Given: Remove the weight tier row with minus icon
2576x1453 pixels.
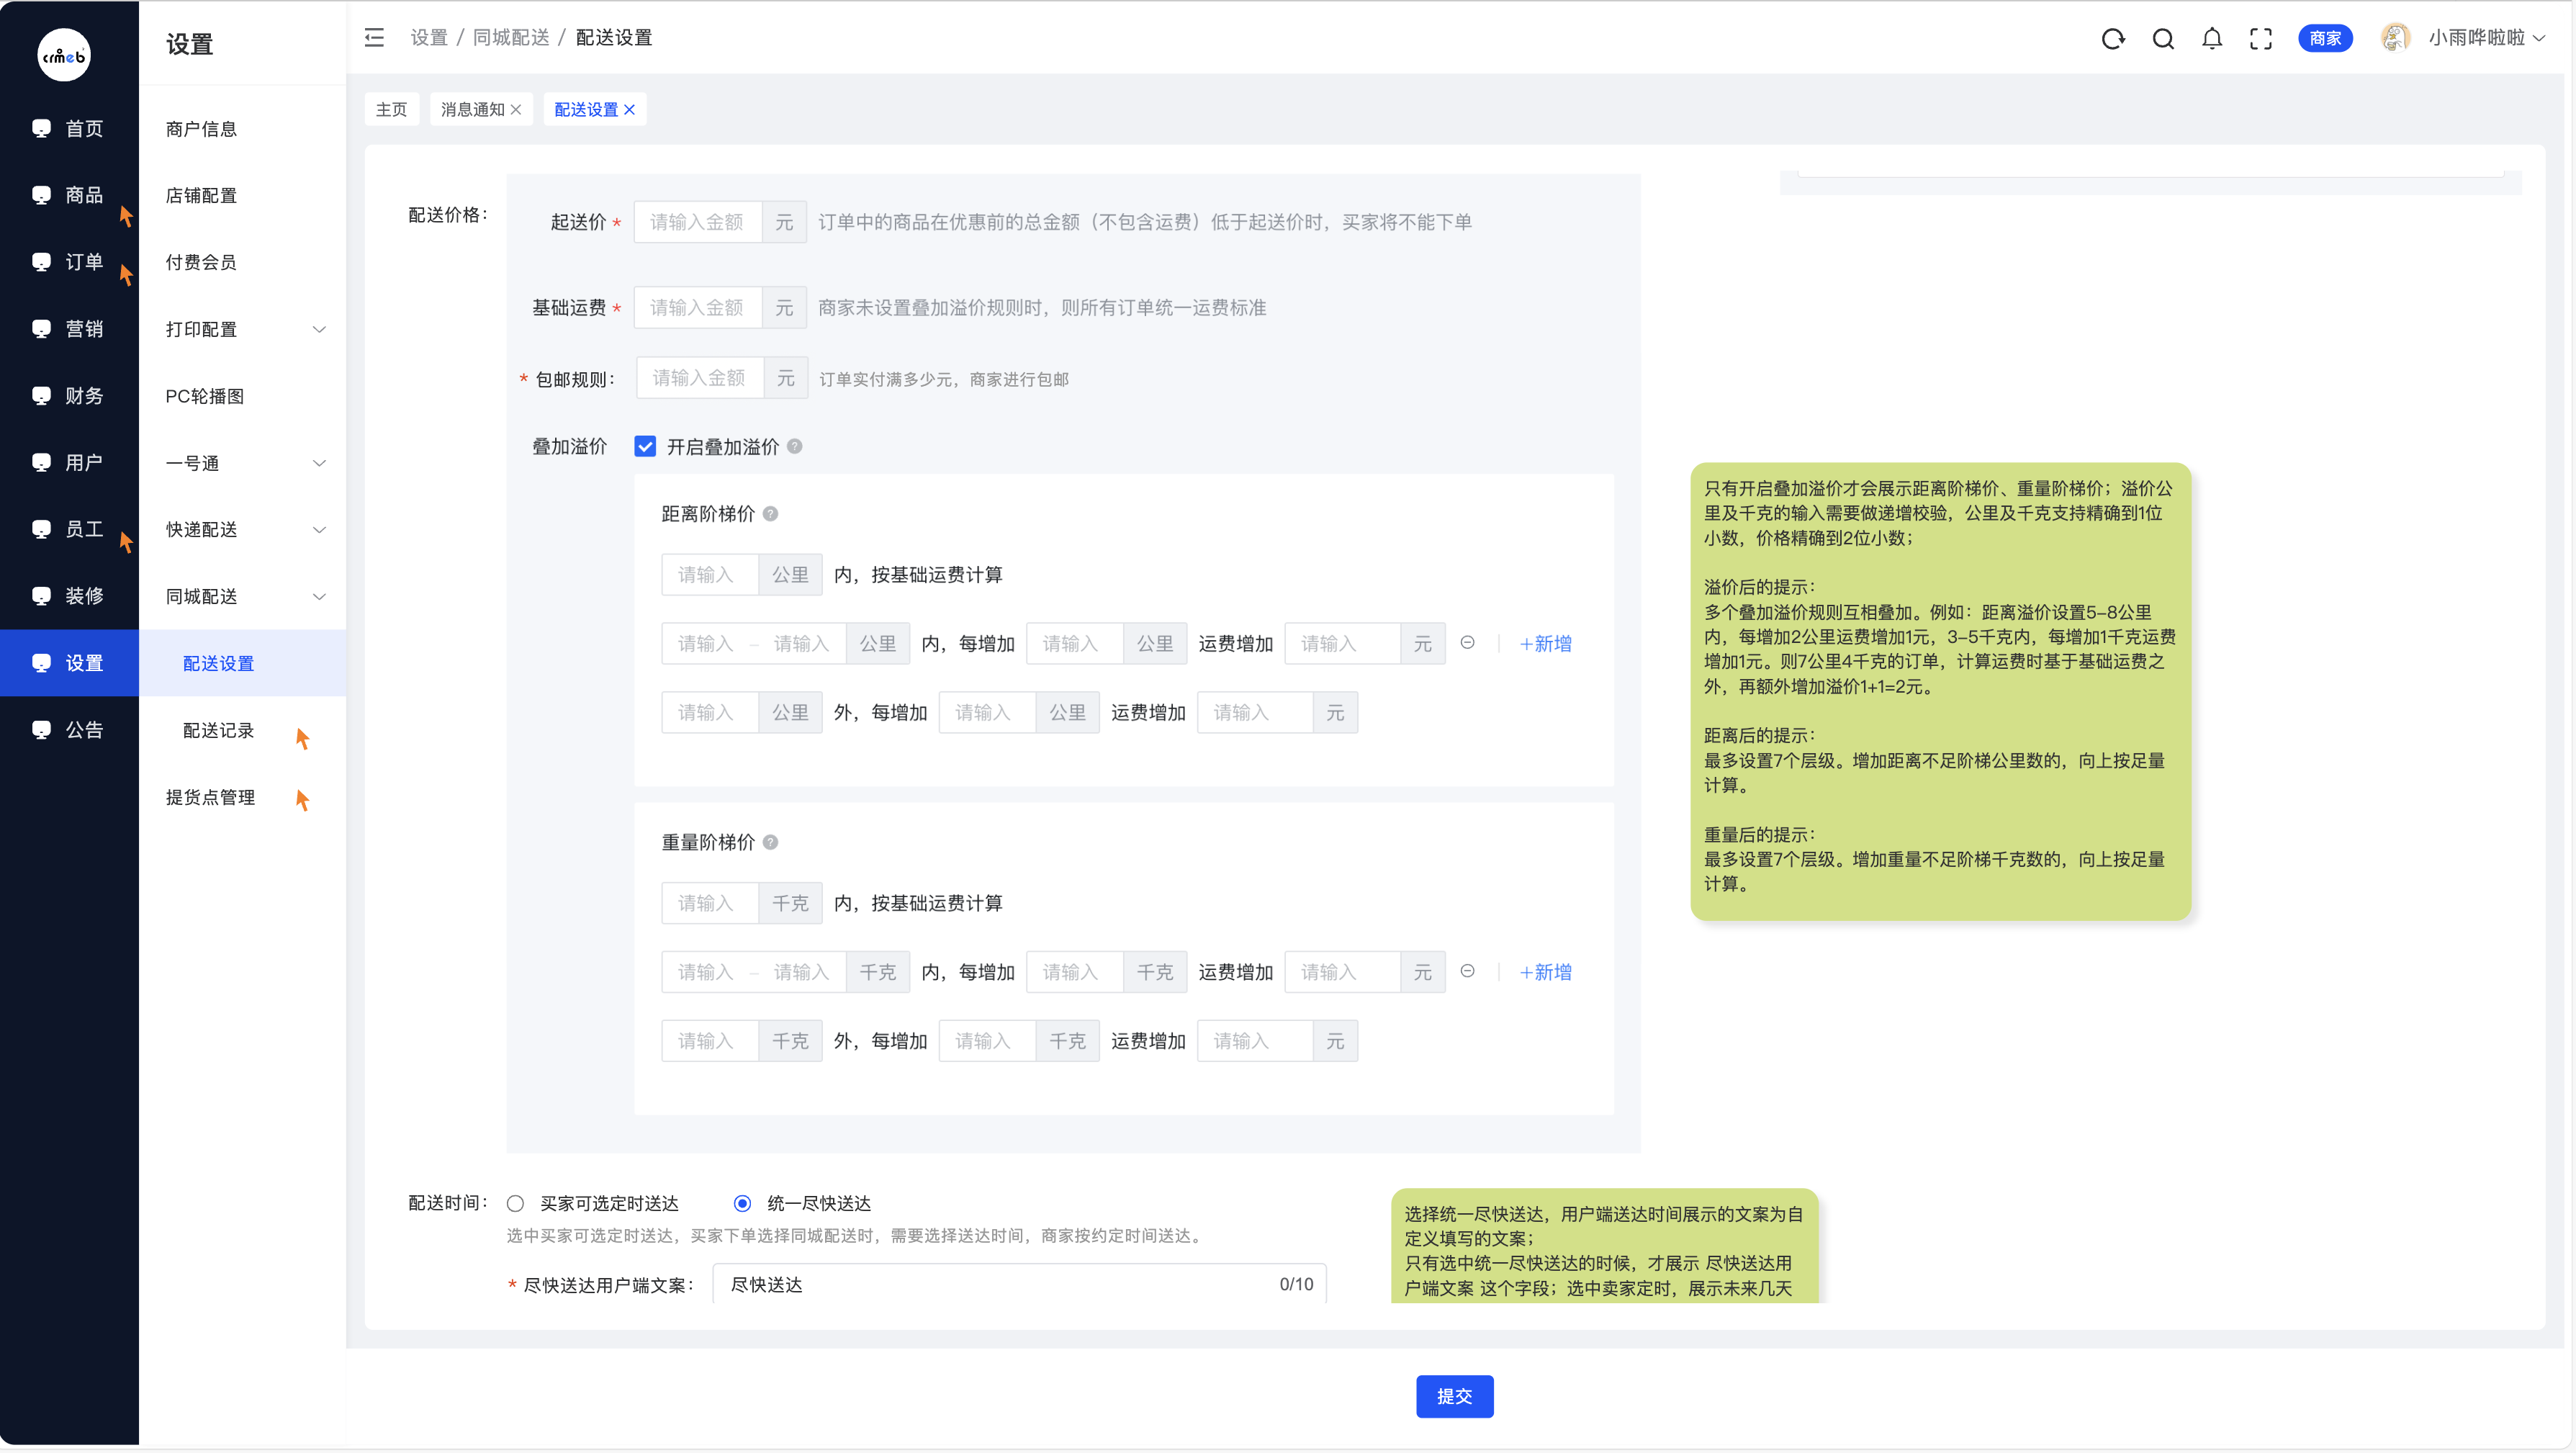Looking at the screenshot, I should click(1468, 972).
